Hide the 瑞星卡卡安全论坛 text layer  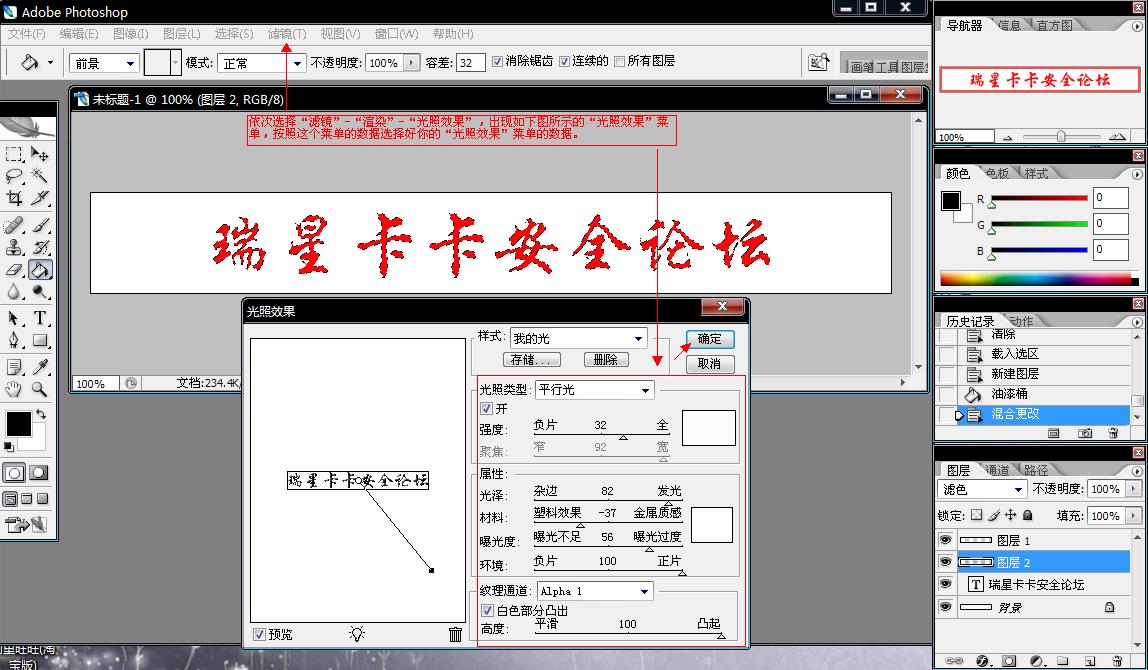click(x=945, y=584)
